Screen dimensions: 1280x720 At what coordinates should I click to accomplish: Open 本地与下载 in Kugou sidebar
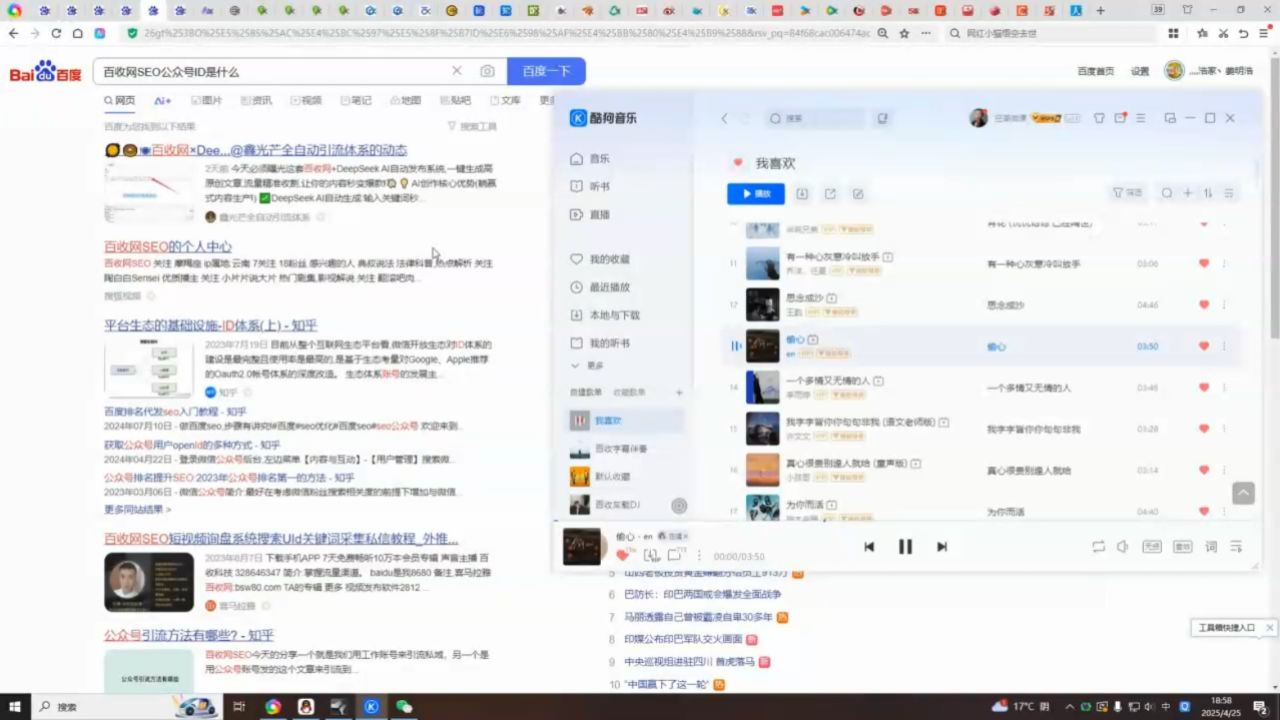604,315
